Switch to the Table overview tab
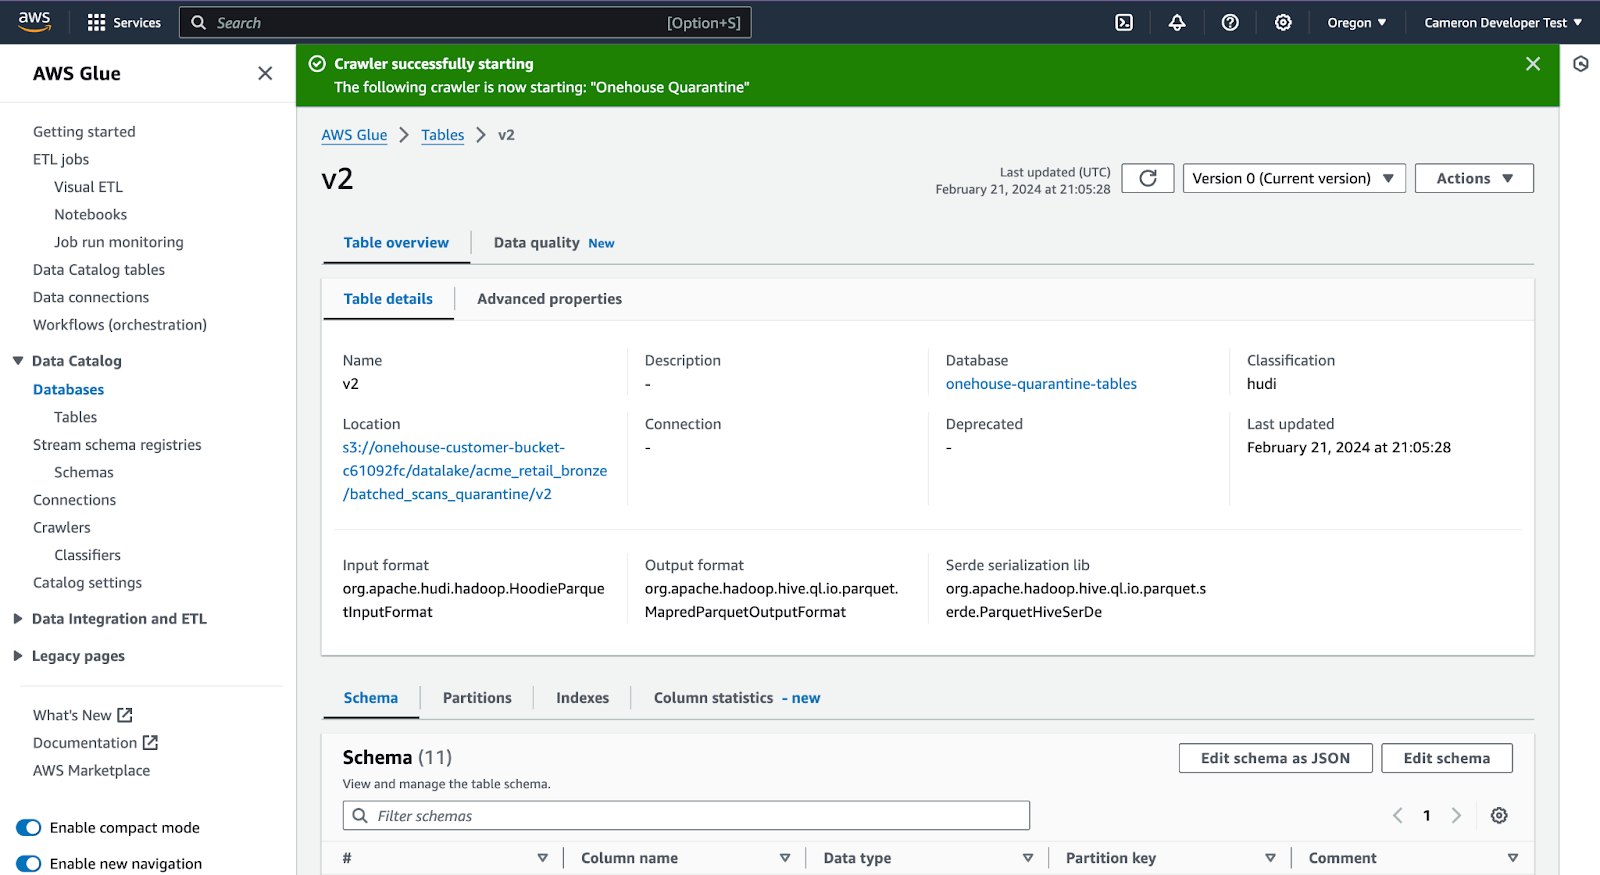Image resolution: width=1600 pixels, height=875 pixels. pyautogui.click(x=396, y=242)
